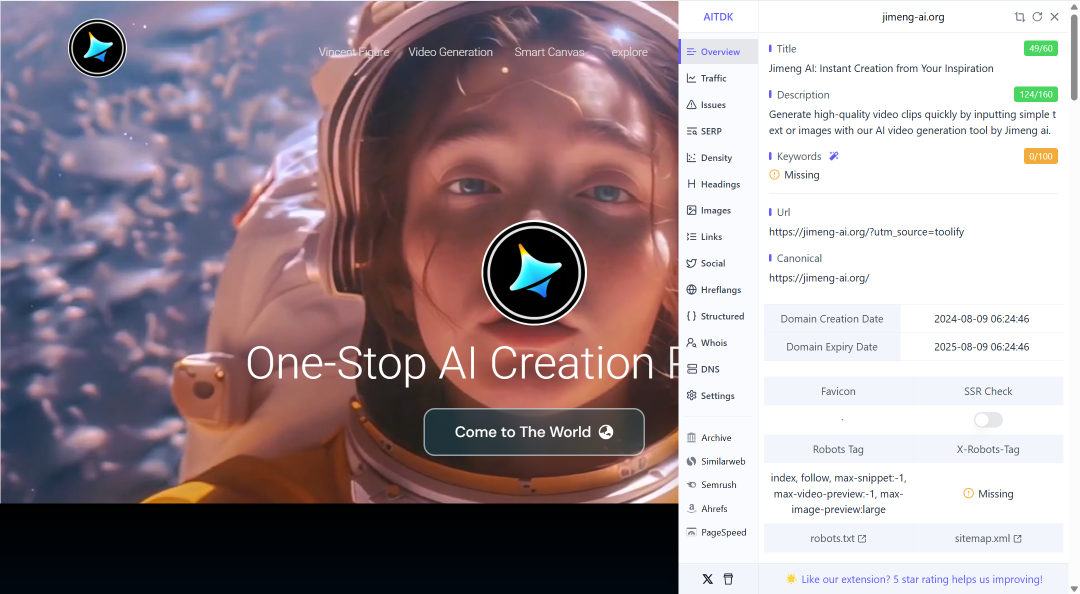Viewport: 1080px width, 594px height.
Task: Open the SERP section
Action: click(x=718, y=131)
